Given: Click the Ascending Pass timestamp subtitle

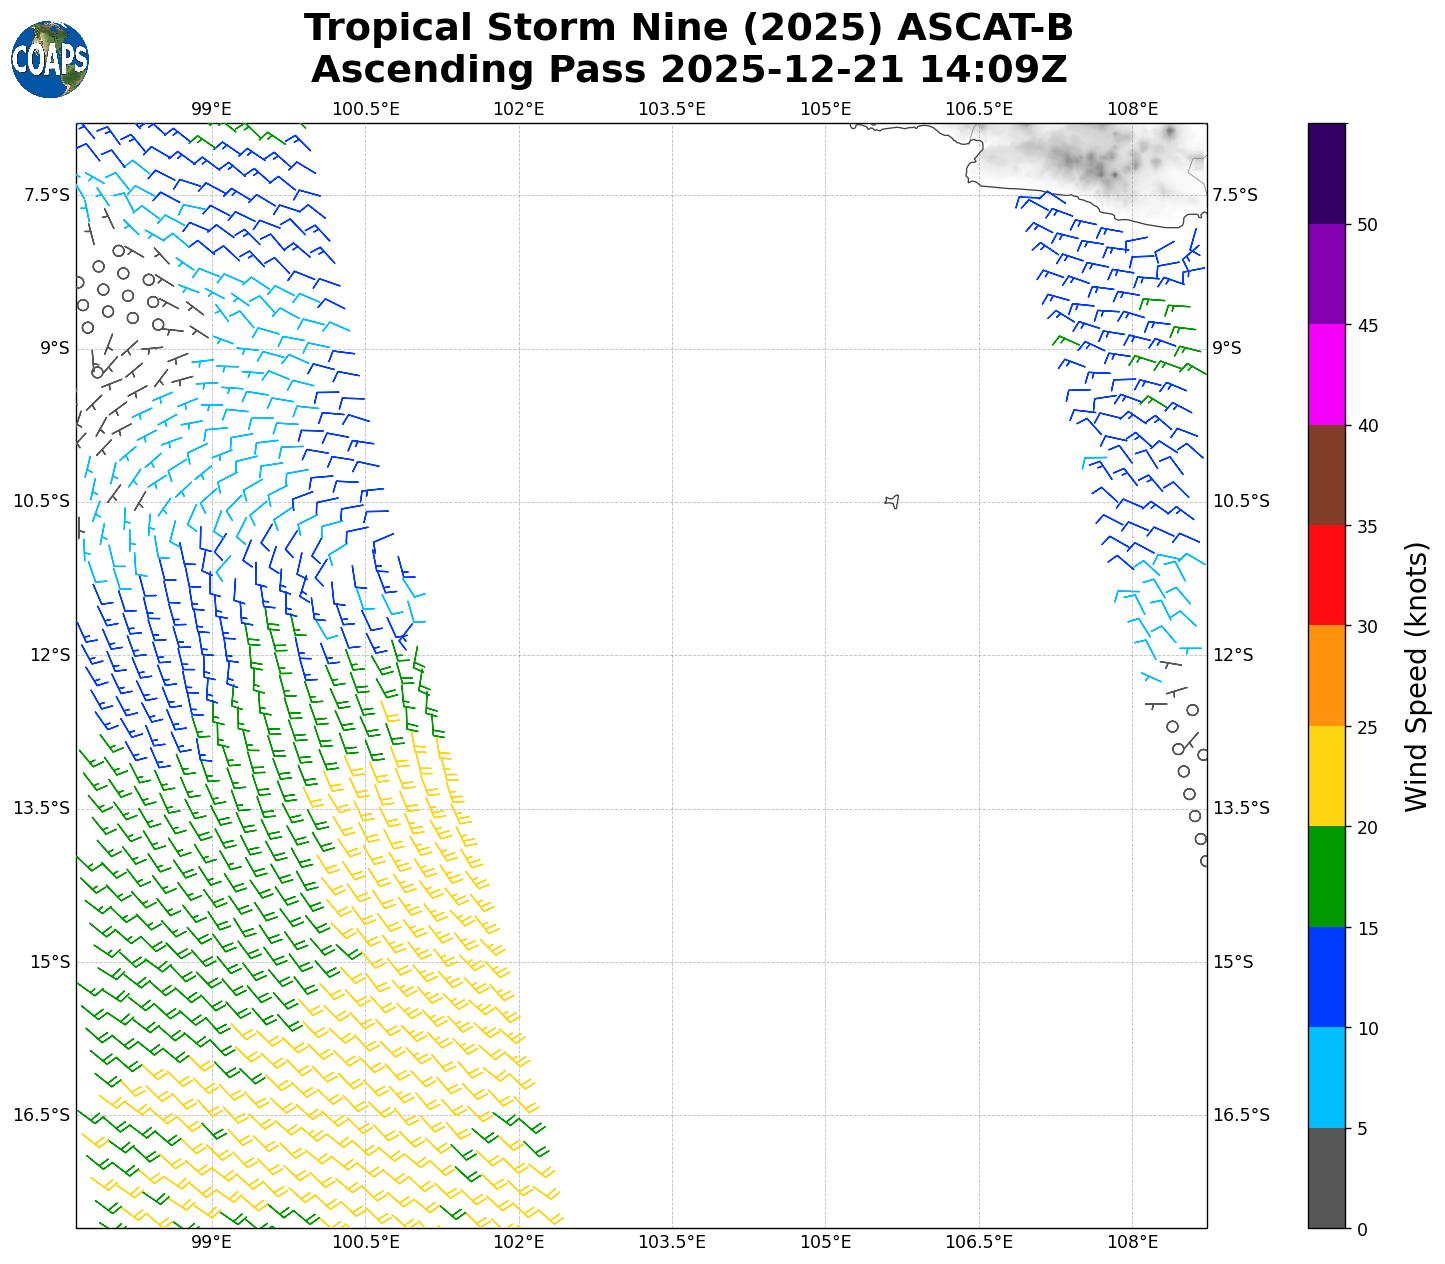Looking at the screenshot, I should pos(688,70).
